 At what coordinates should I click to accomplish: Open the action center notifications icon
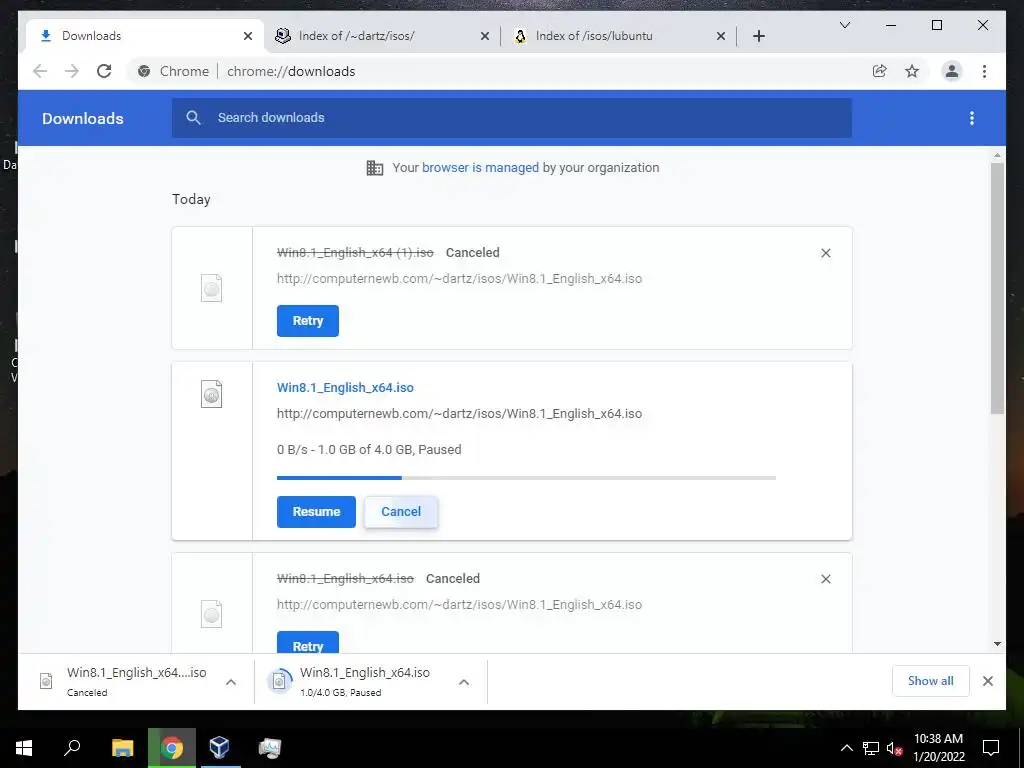(991, 748)
